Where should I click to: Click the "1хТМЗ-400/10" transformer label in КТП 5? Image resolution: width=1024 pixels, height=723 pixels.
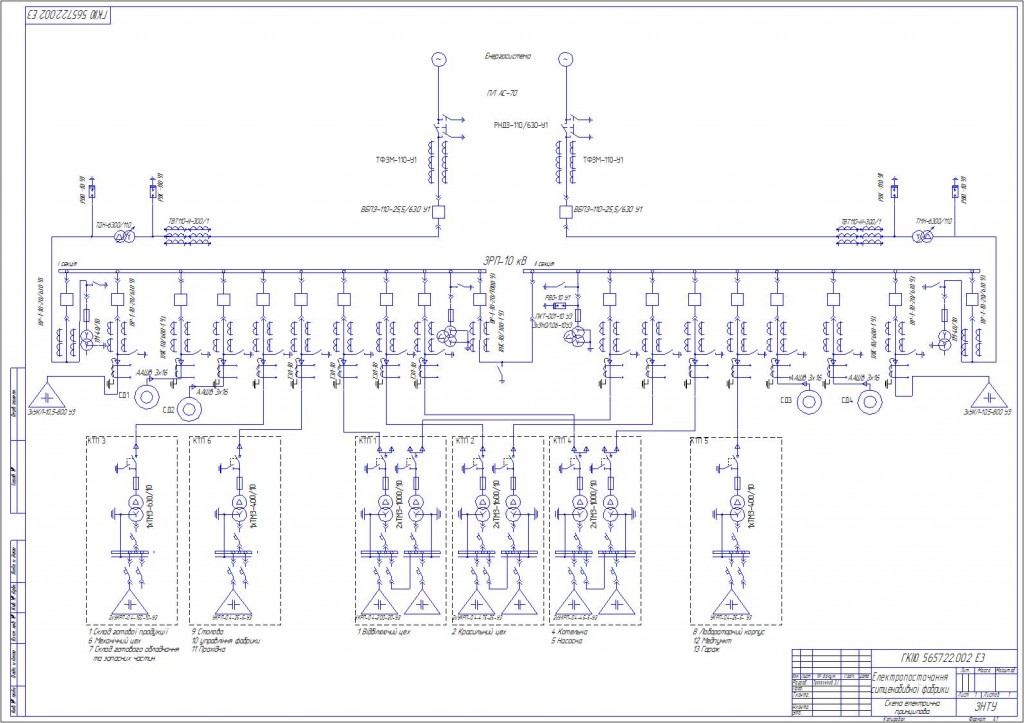click(x=751, y=505)
